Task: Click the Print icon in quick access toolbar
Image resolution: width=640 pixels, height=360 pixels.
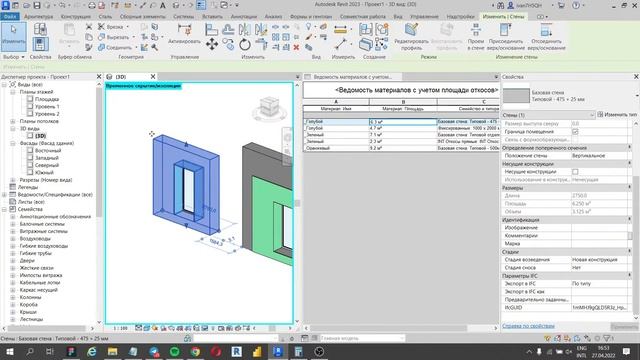Action: click(x=92, y=5)
